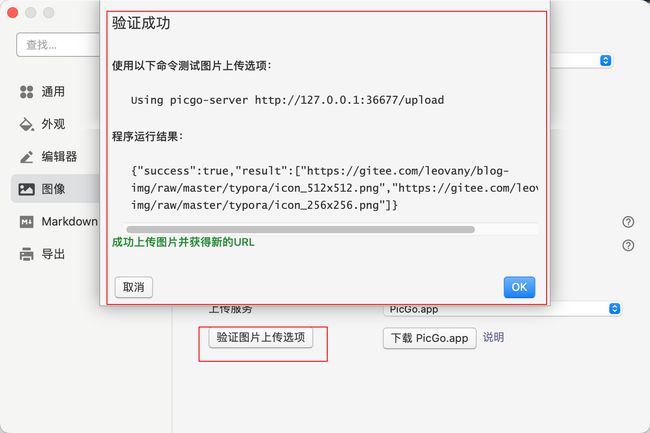Click the upper question mark help icon

click(x=628, y=222)
